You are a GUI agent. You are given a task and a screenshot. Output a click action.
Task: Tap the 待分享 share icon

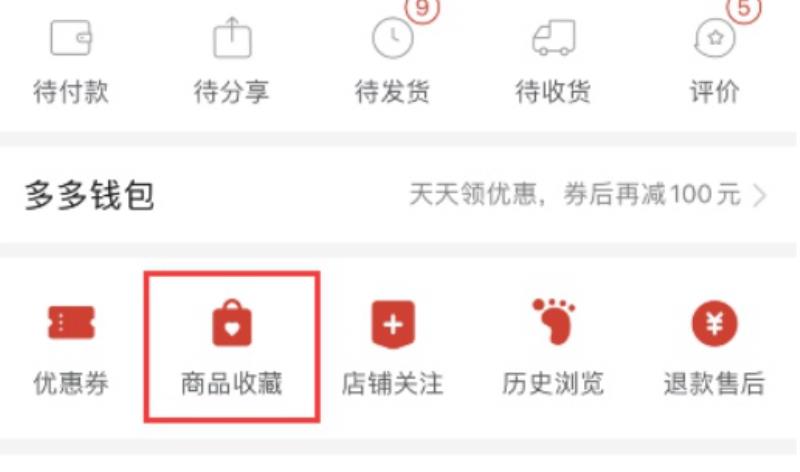tap(232, 38)
